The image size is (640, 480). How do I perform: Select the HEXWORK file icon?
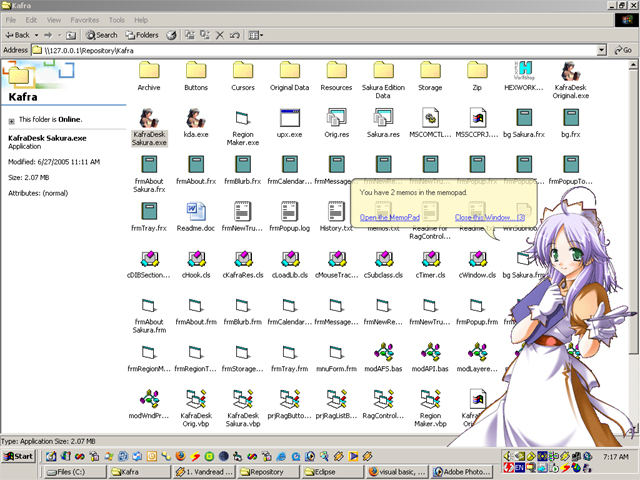point(526,70)
